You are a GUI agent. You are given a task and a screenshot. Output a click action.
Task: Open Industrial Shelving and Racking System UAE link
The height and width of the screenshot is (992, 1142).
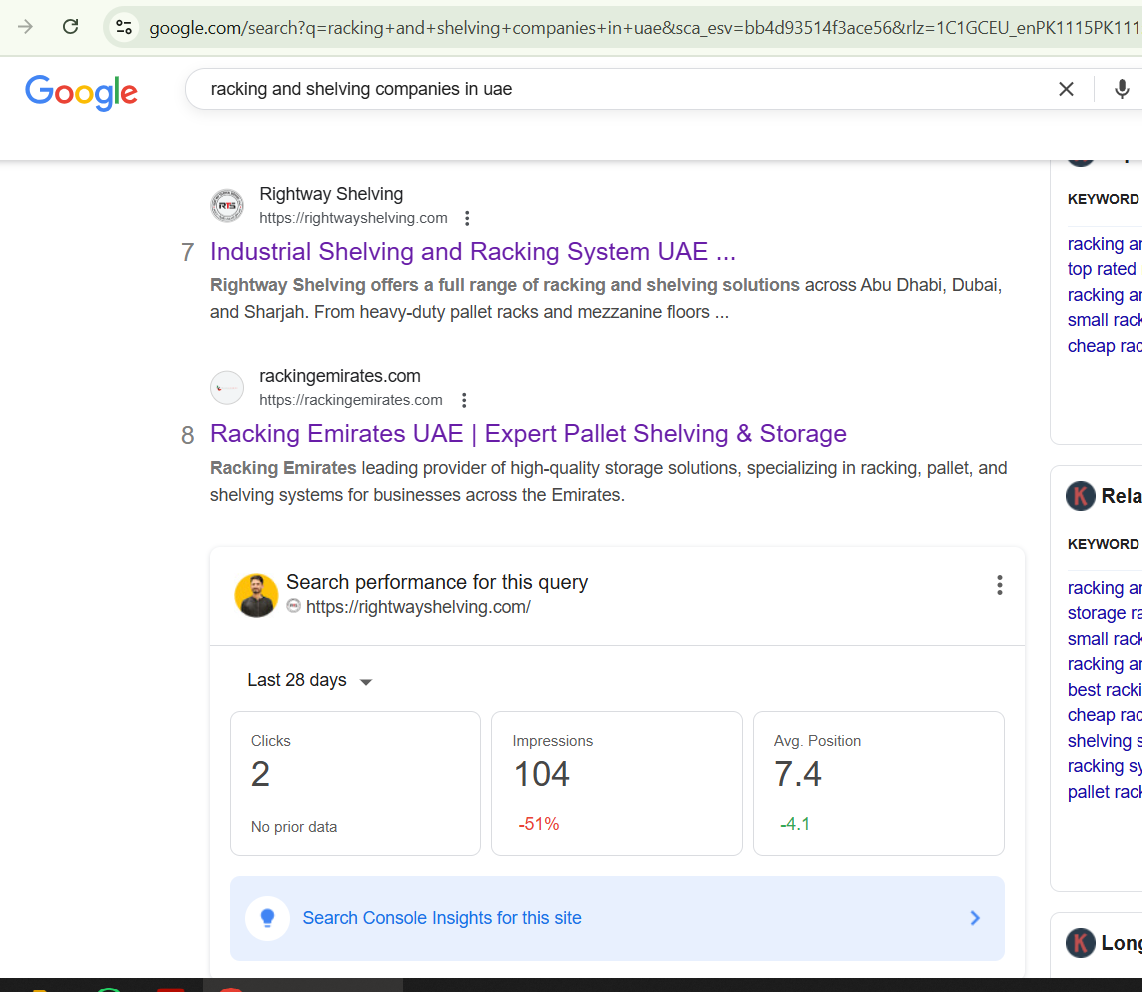pyautogui.click(x=472, y=251)
